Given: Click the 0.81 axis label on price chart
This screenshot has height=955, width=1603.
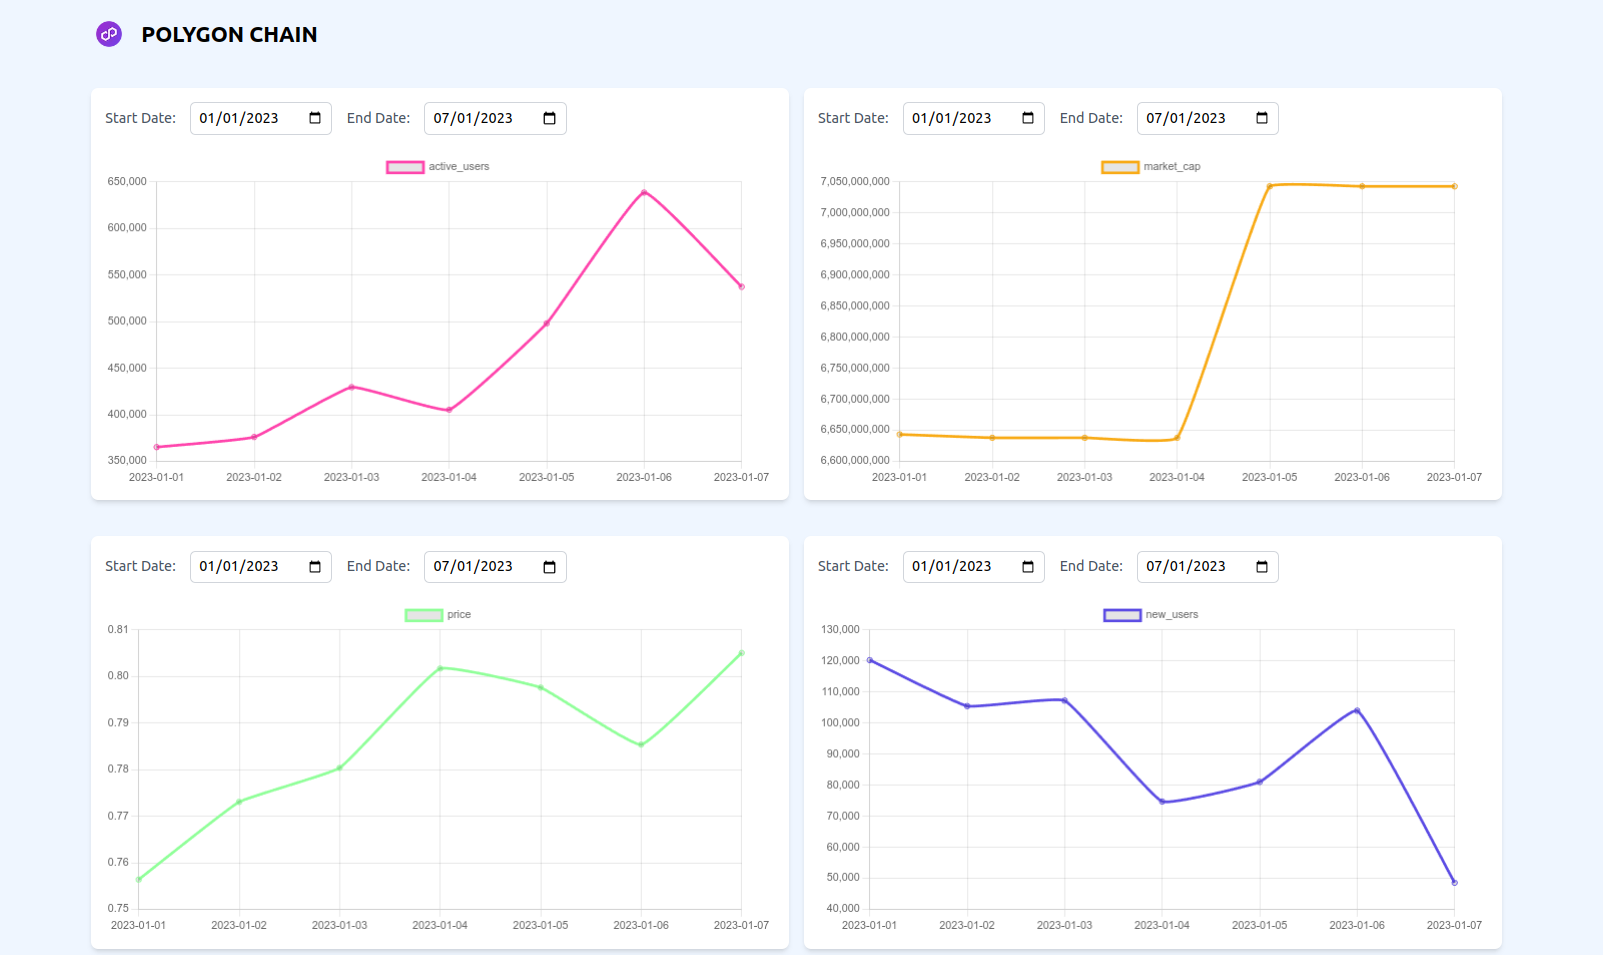Looking at the screenshot, I should click(x=118, y=630).
